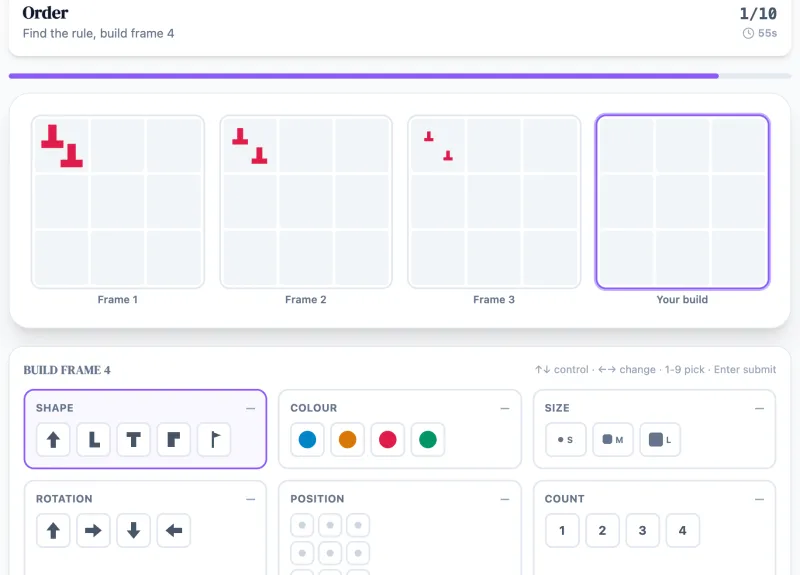This screenshot has height=575, width=800.
Task: Click the SIZE panel label
Action: pyautogui.click(x=557, y=408)
